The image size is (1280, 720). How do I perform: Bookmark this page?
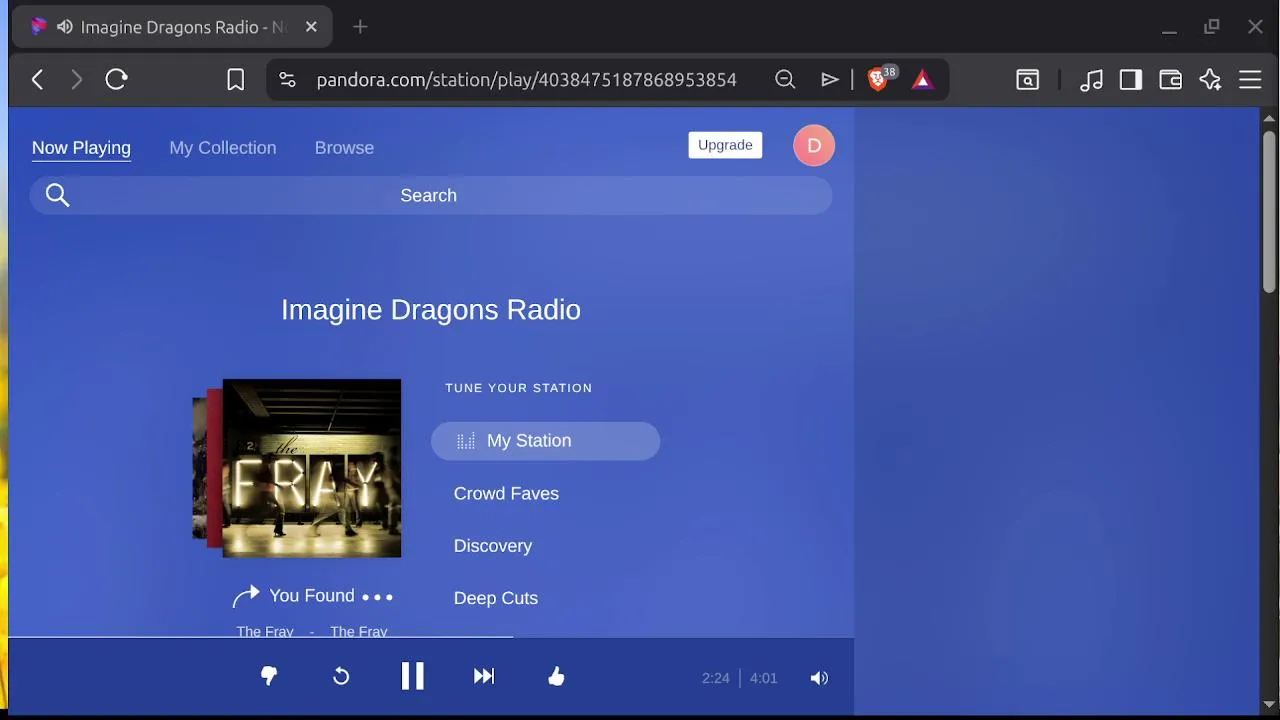coord(235,80)
